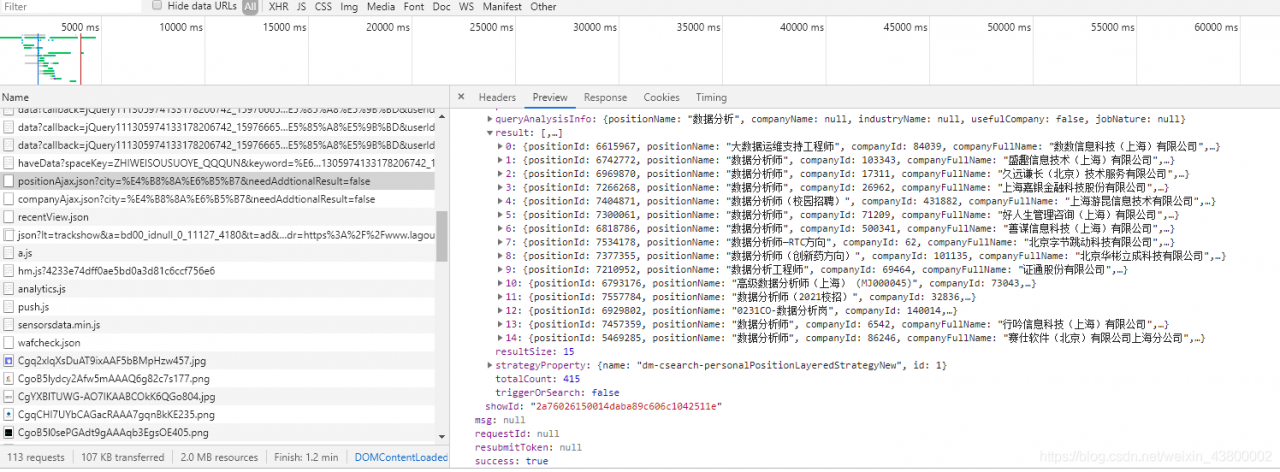Click the 2.0 MB resources status text
Viewport: 1280px width, 472px height.
(x=219, y=457)
